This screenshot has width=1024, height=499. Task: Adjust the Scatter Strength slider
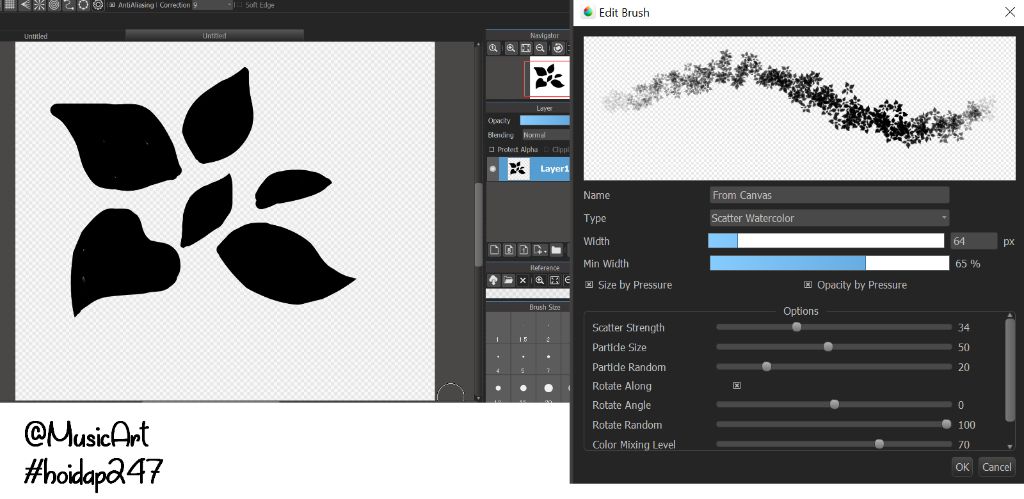pyautogui.click(x=797, y=327)
